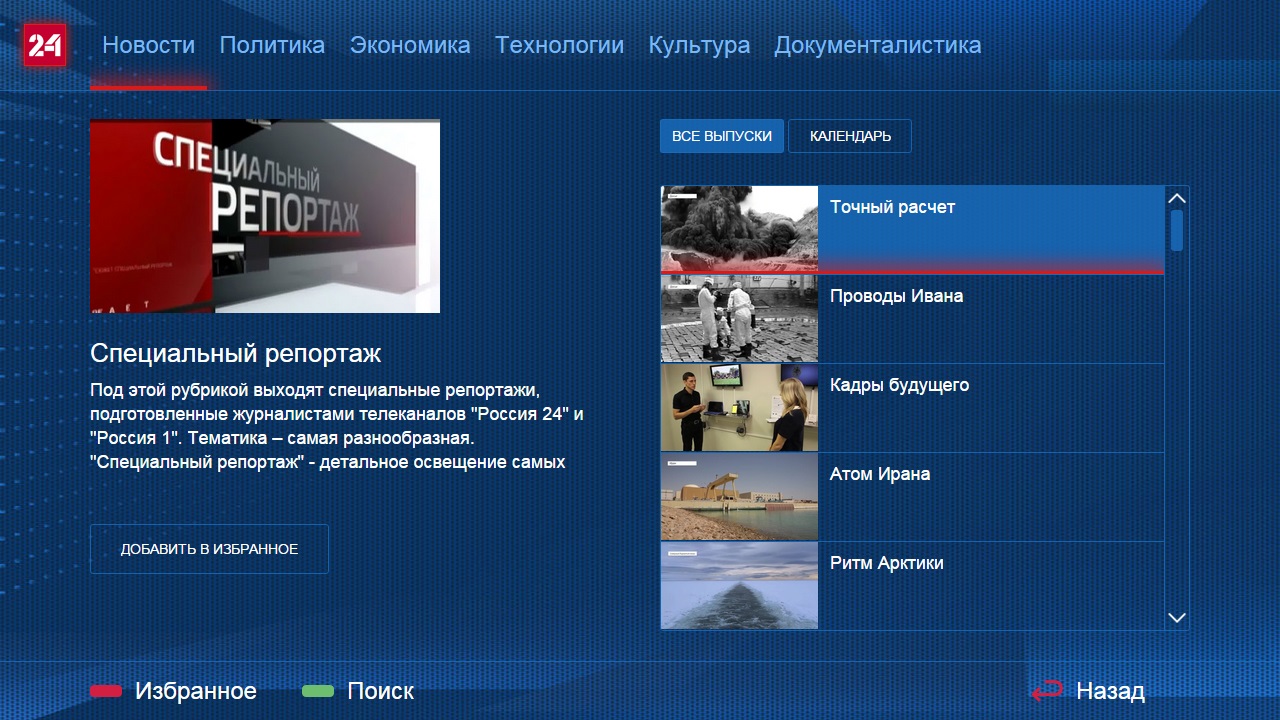This screenshot has width=1280, height=720.
Task: Click the red Назад return arrow
Action: (1047, 691)
